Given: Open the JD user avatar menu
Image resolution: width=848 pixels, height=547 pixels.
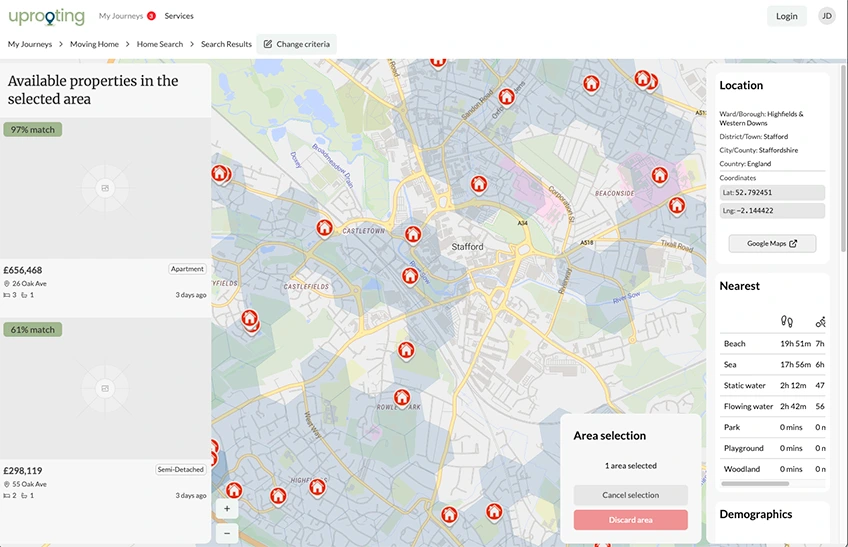Looking at the screenshot, I should coord(826,16).
